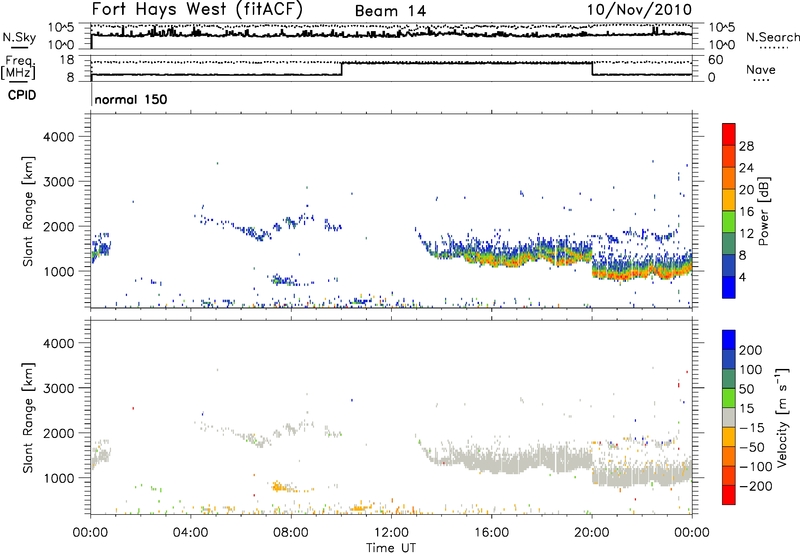Click the '16:00' time tick label

(492, 533)
